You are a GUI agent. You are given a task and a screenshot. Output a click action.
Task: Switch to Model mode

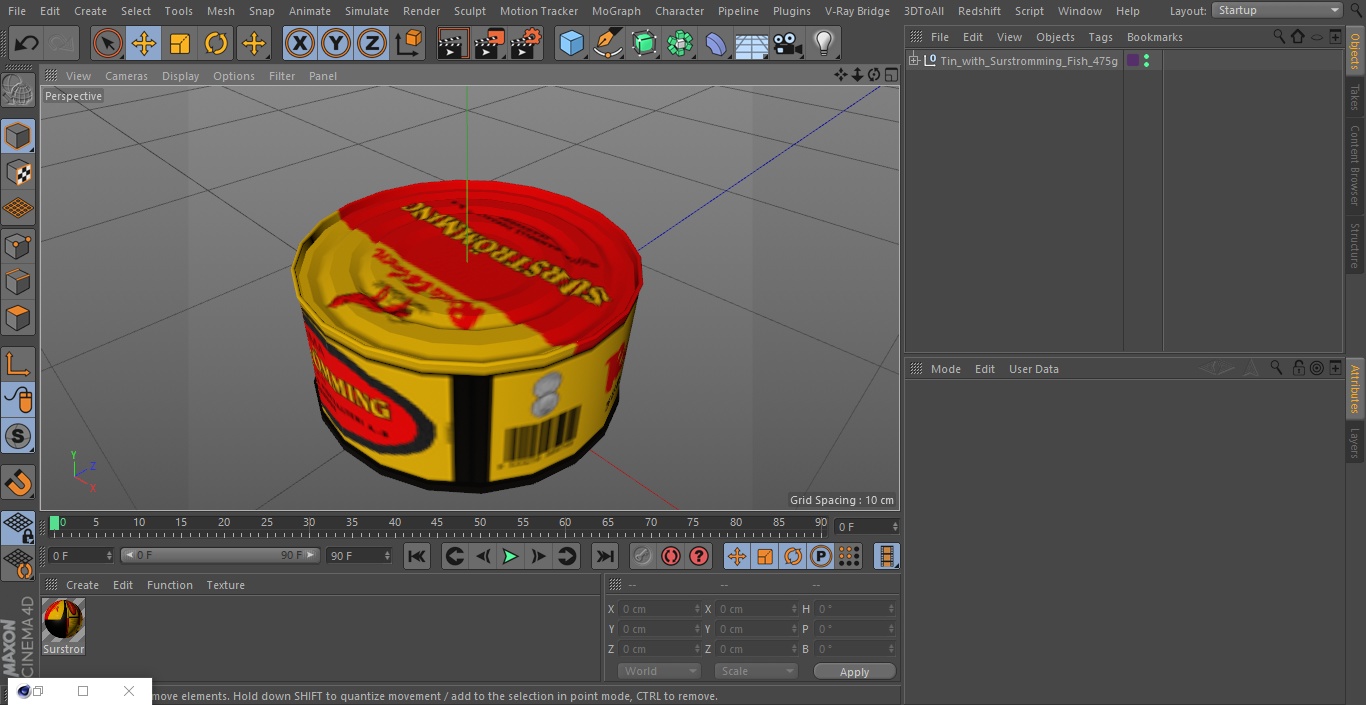tap(18, 136)
